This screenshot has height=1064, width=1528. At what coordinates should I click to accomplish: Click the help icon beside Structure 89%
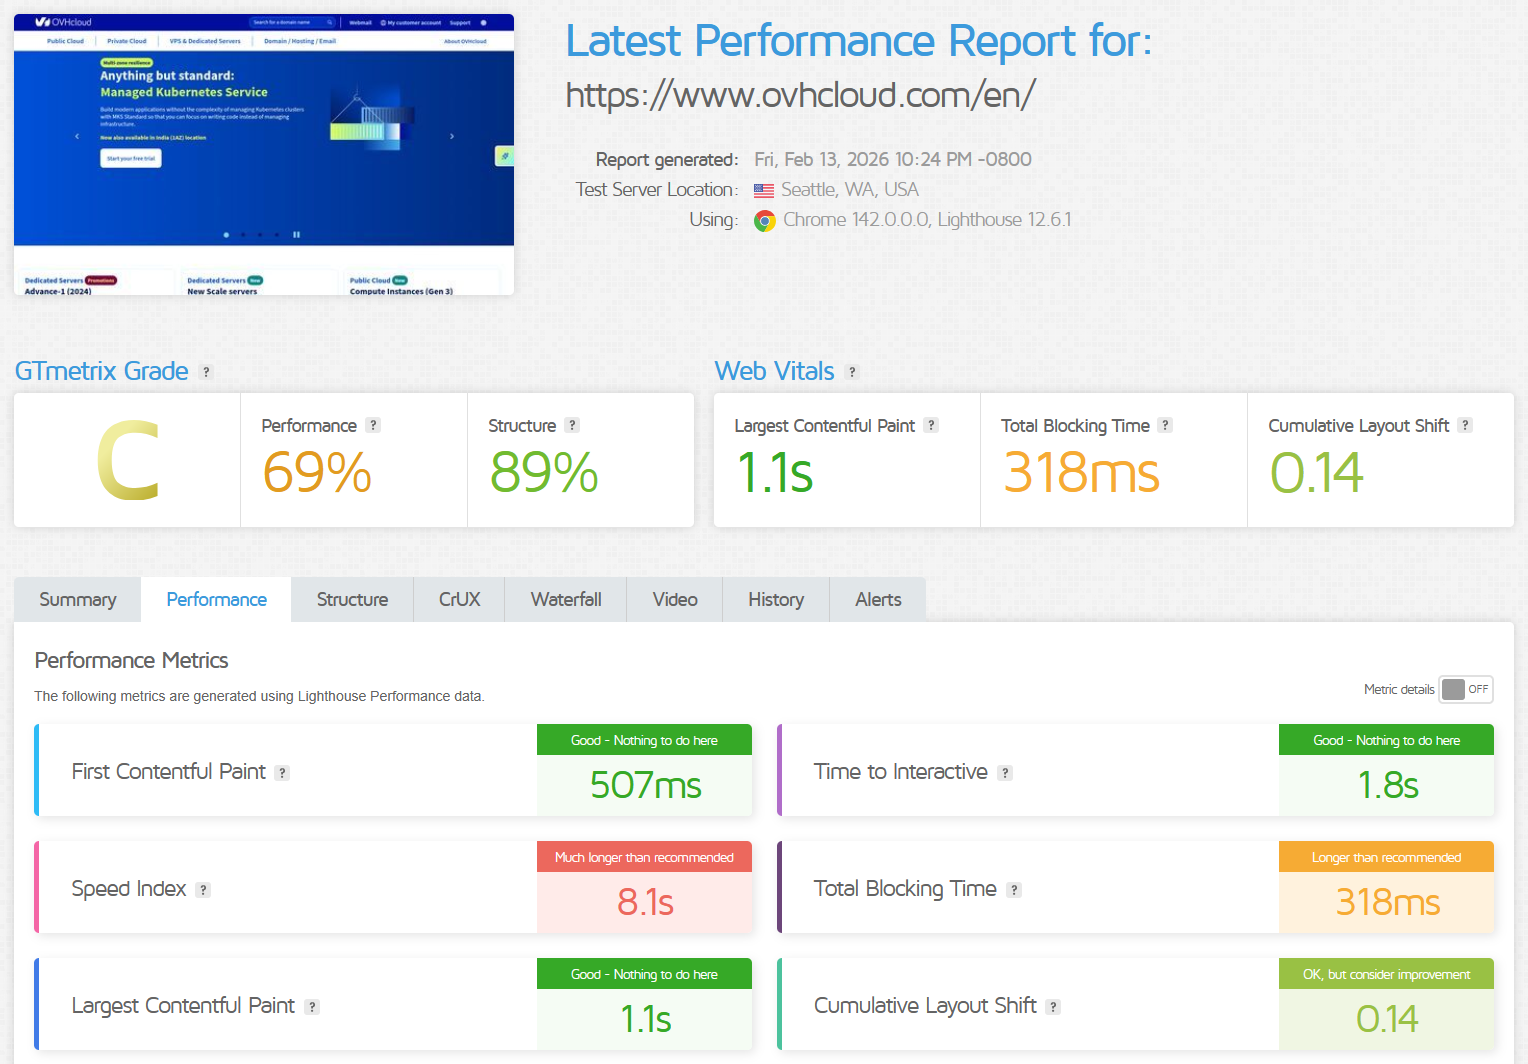(571, 425)
